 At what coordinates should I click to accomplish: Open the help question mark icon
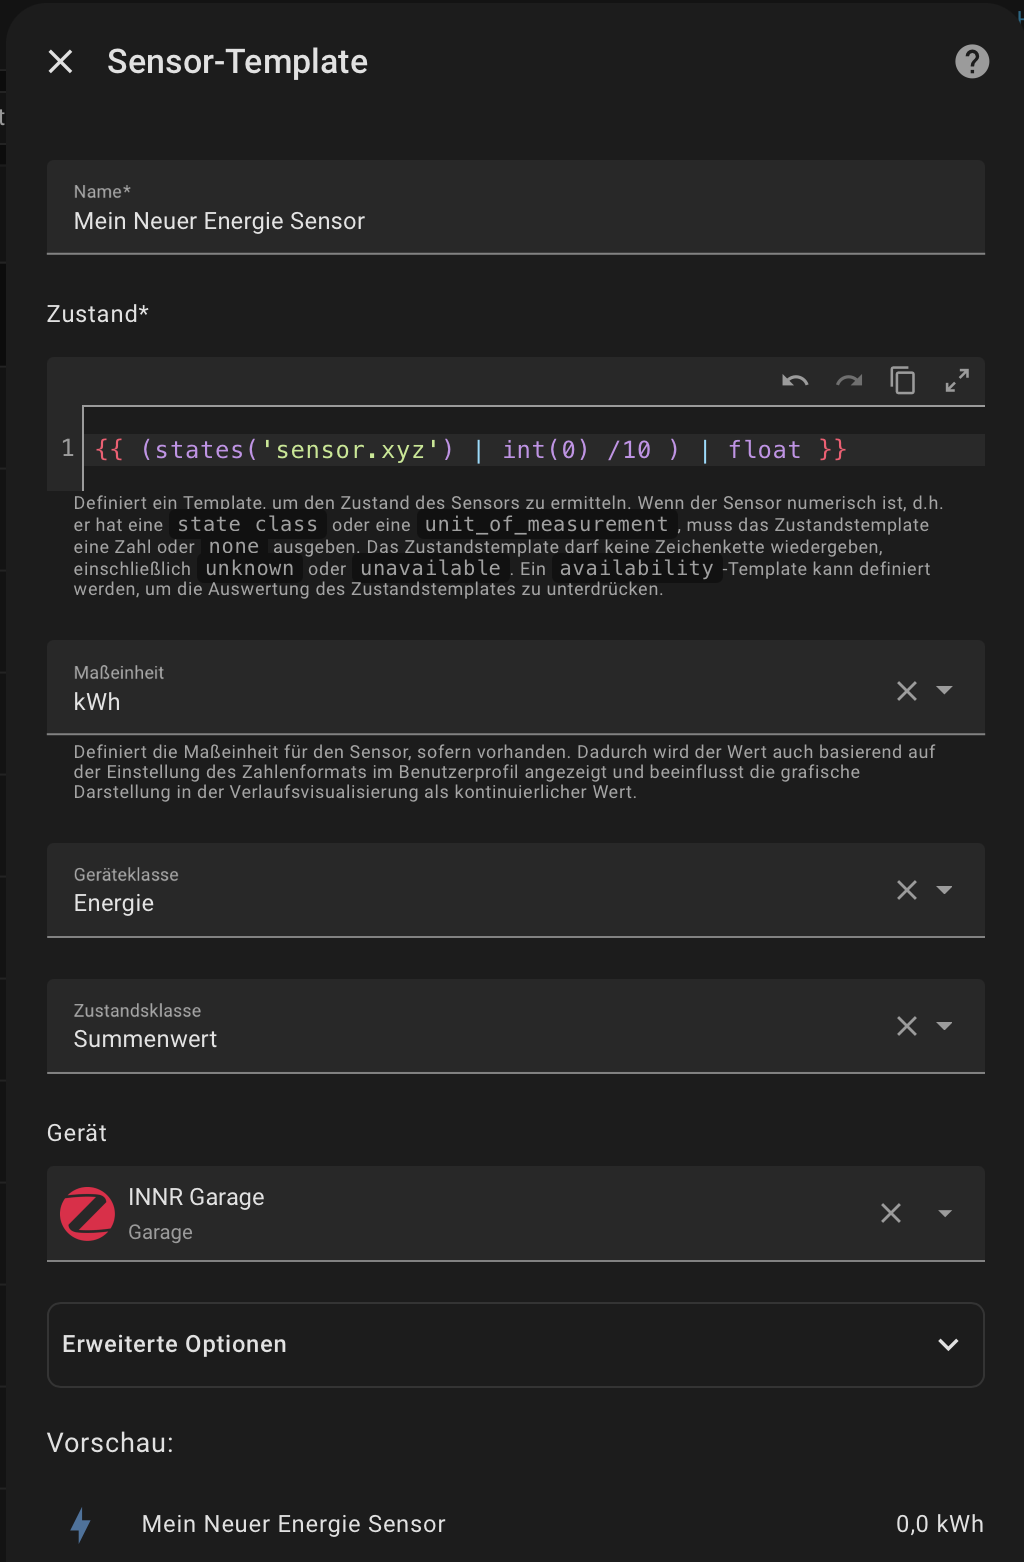point(971,62)
